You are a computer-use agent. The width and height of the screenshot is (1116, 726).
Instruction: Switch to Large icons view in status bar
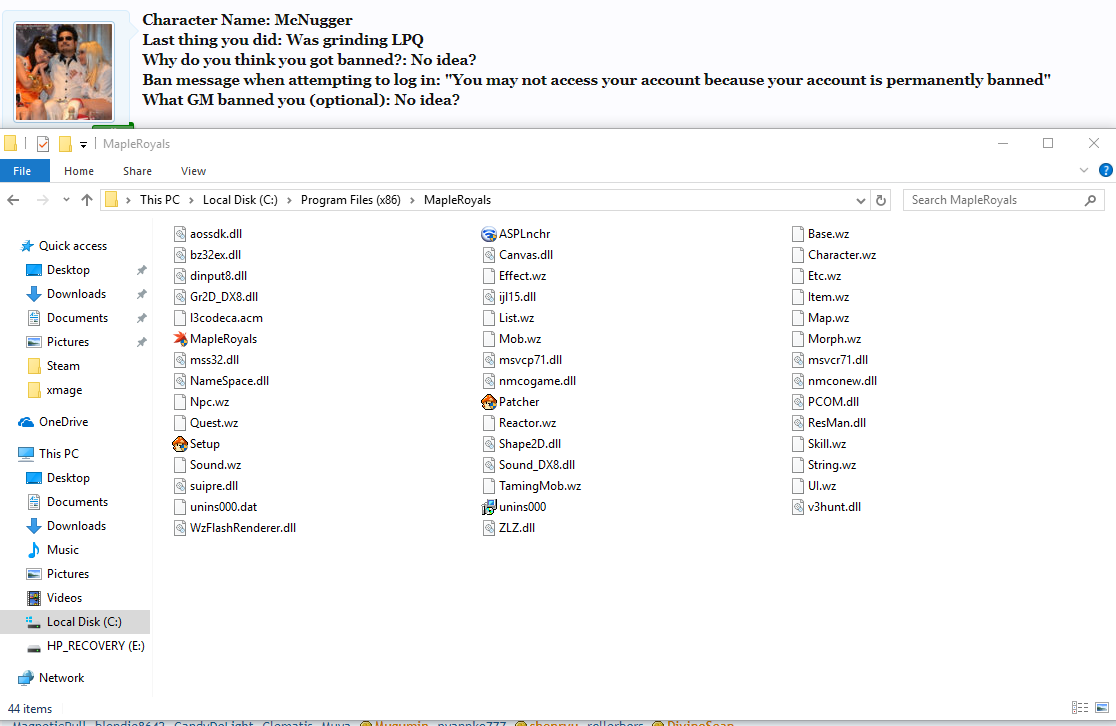[1102, 707]
